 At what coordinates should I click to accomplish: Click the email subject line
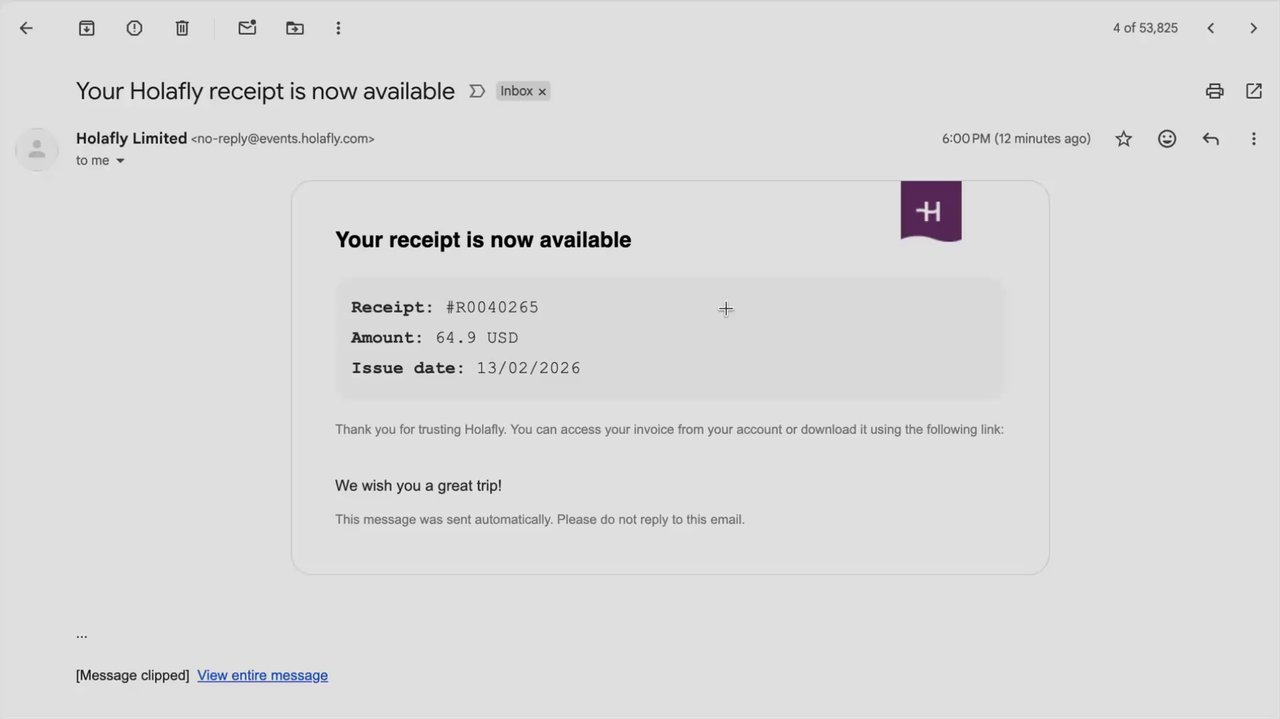[265, 91]
